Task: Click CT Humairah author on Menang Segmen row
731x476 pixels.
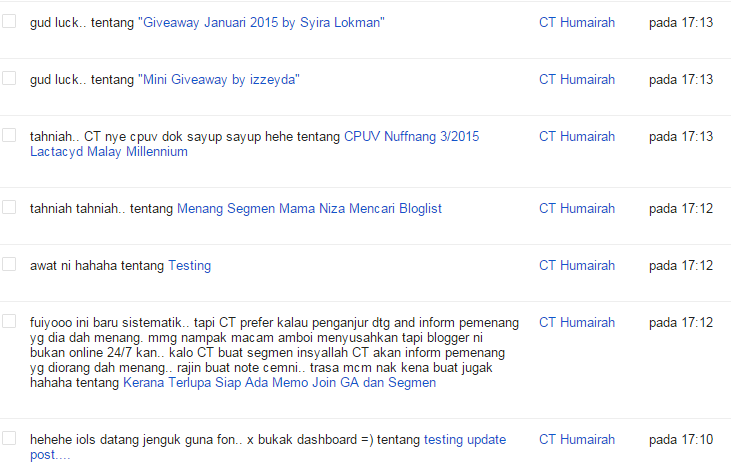Action: 577,208
